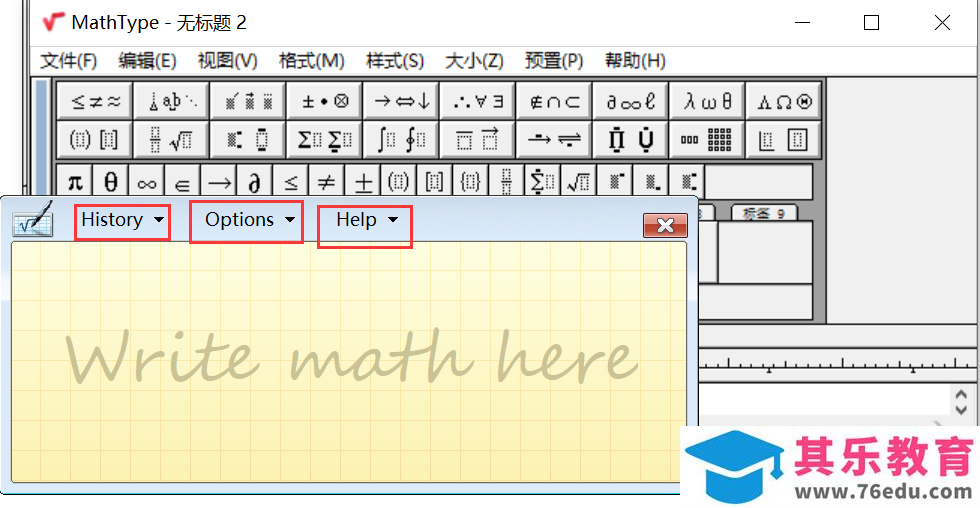Insert the less-than-or-equal symbol
The width and height of the screenshot is (980, 508).
click(x=291, y=182)
